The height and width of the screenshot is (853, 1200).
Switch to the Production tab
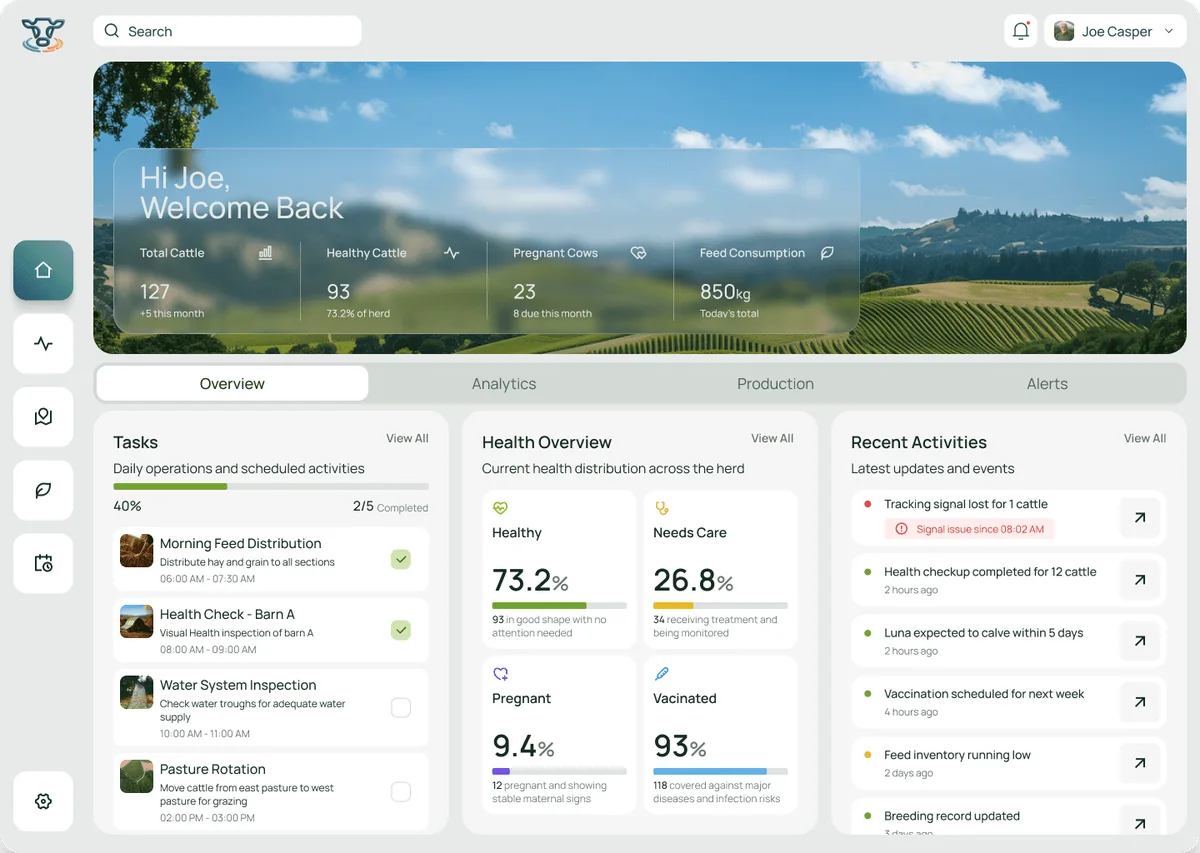click(775, 384)
